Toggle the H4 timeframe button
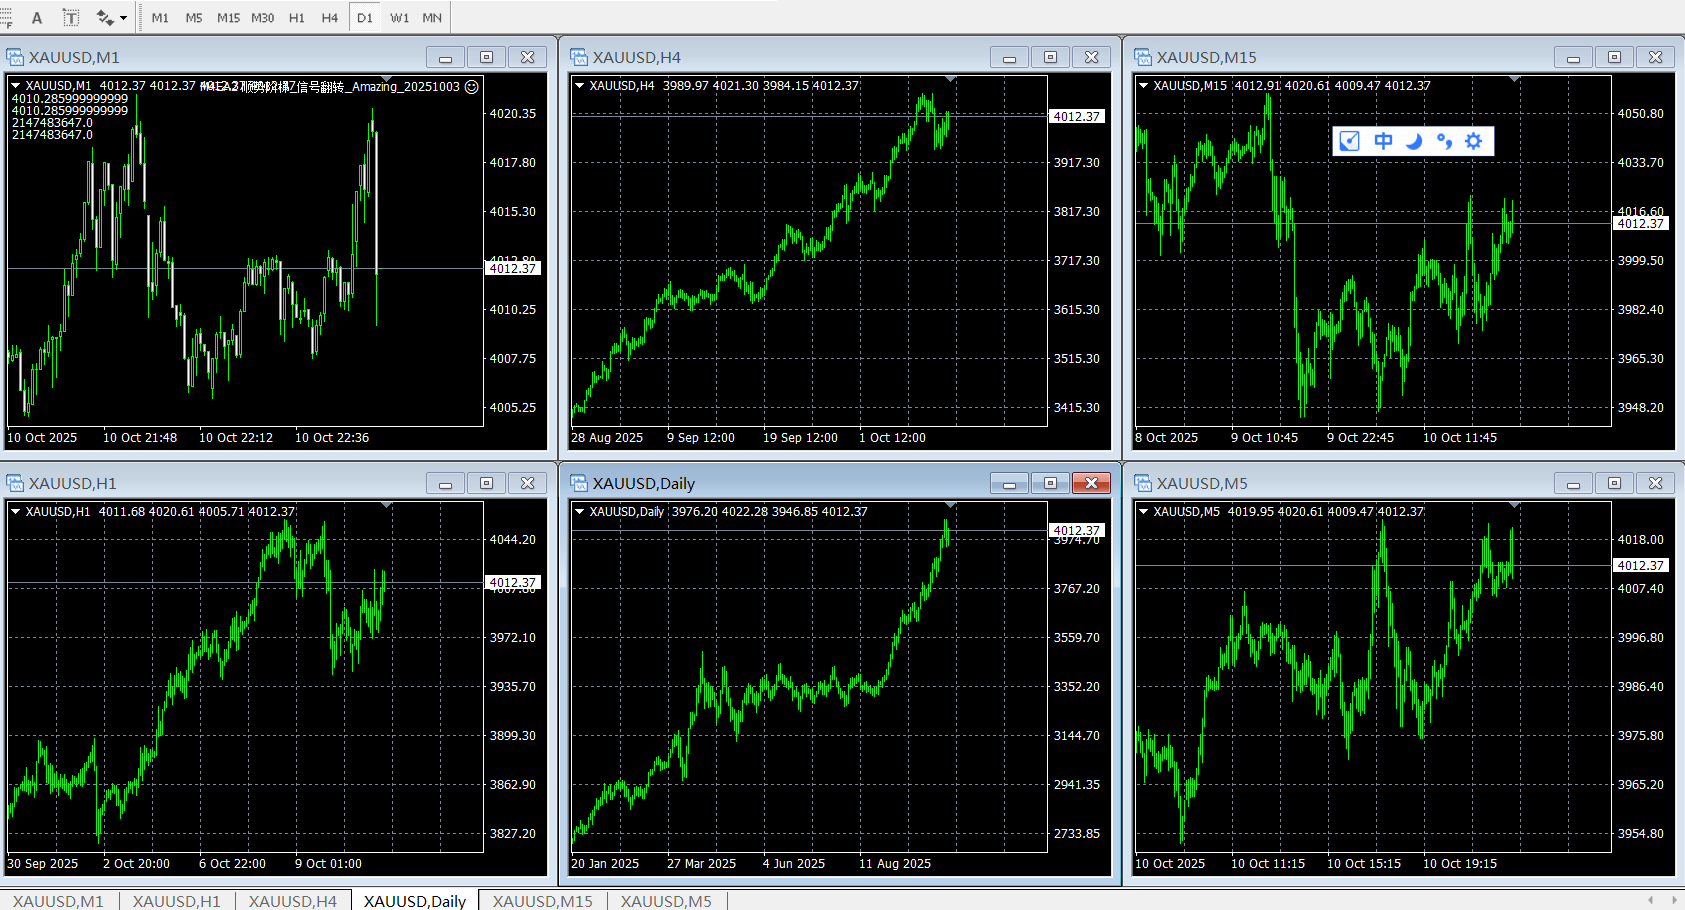1685x910 pixels. pos(330,18)
